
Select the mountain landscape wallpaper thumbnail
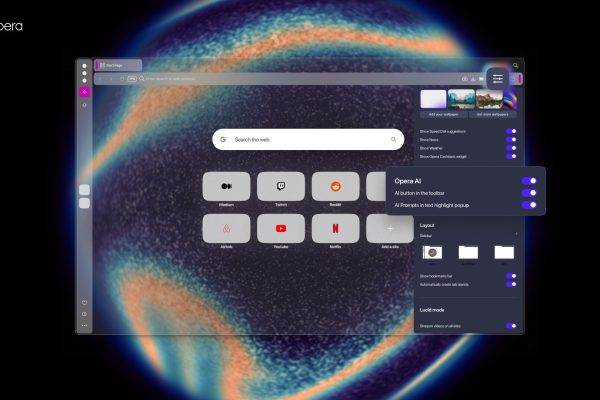coord(460,99)
